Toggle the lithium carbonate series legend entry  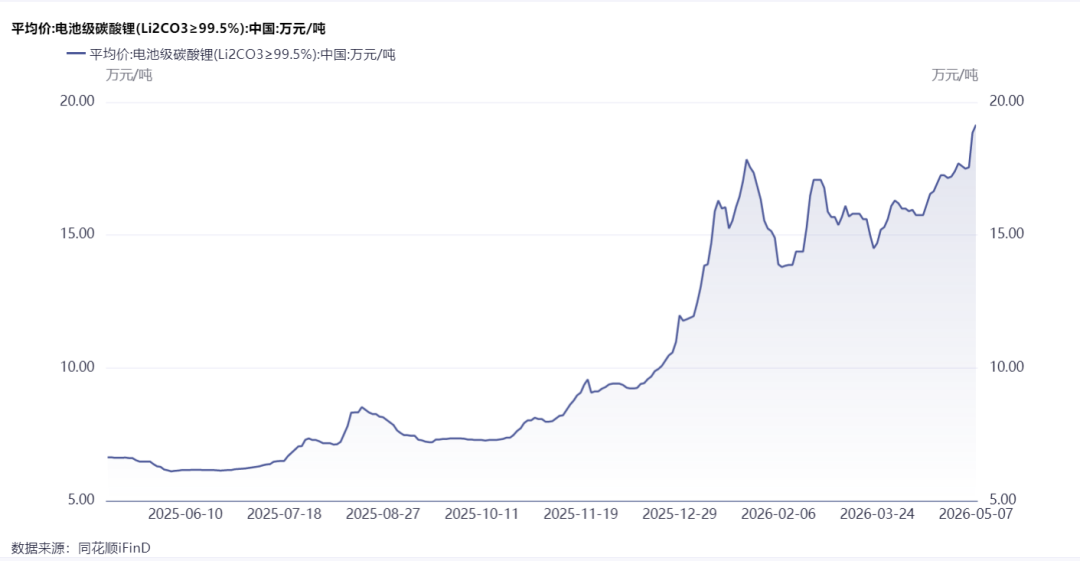click(231, 54)
